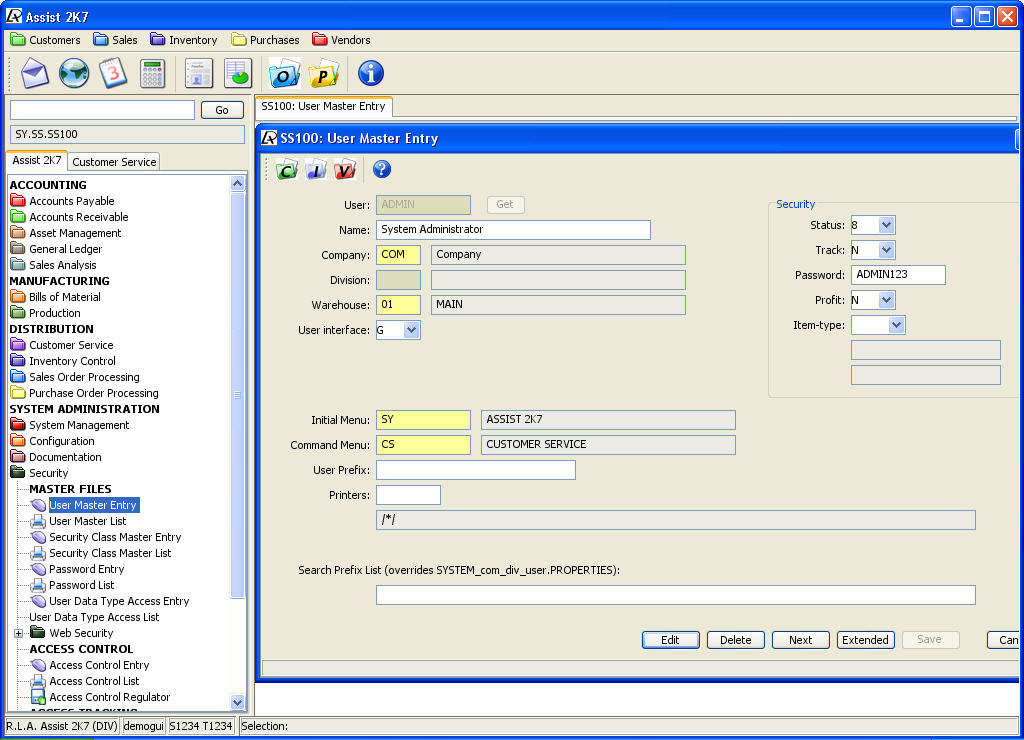Select SS100: User Master Entry tab
1024x740 pixels.
pyautogui.click(x=323, y=106)
